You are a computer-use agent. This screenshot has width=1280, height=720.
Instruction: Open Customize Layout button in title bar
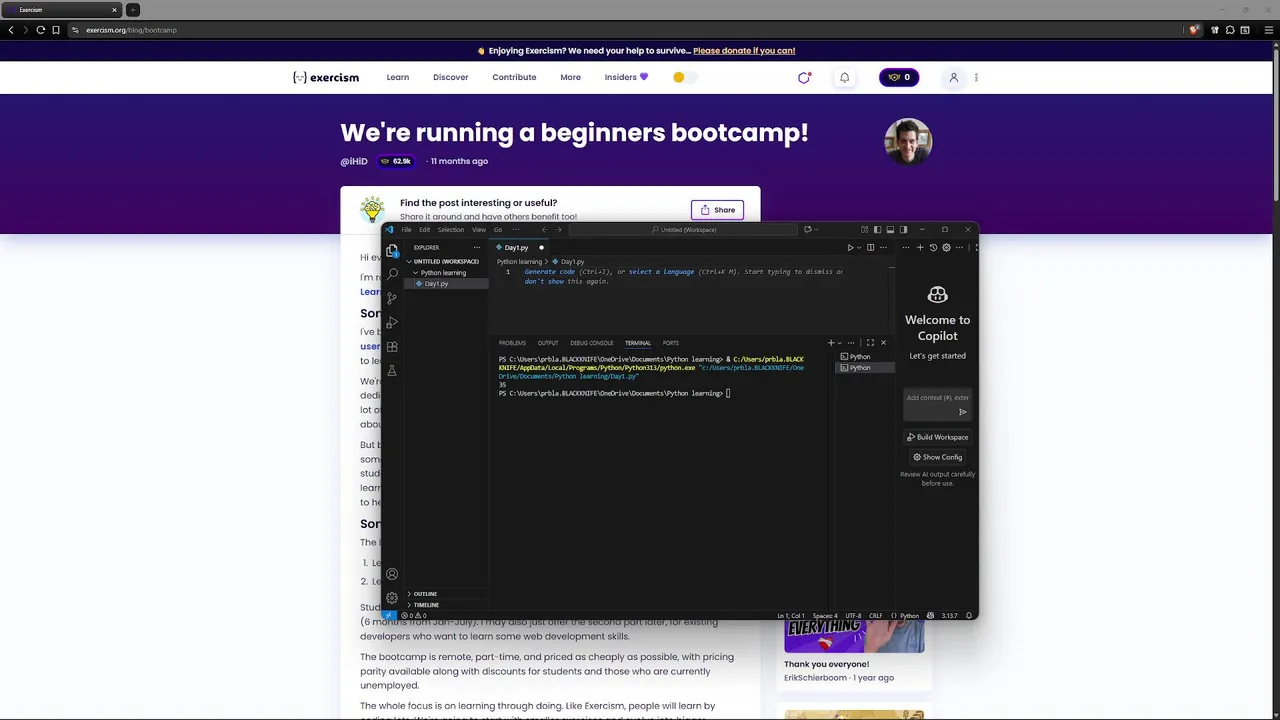[865, 230]
